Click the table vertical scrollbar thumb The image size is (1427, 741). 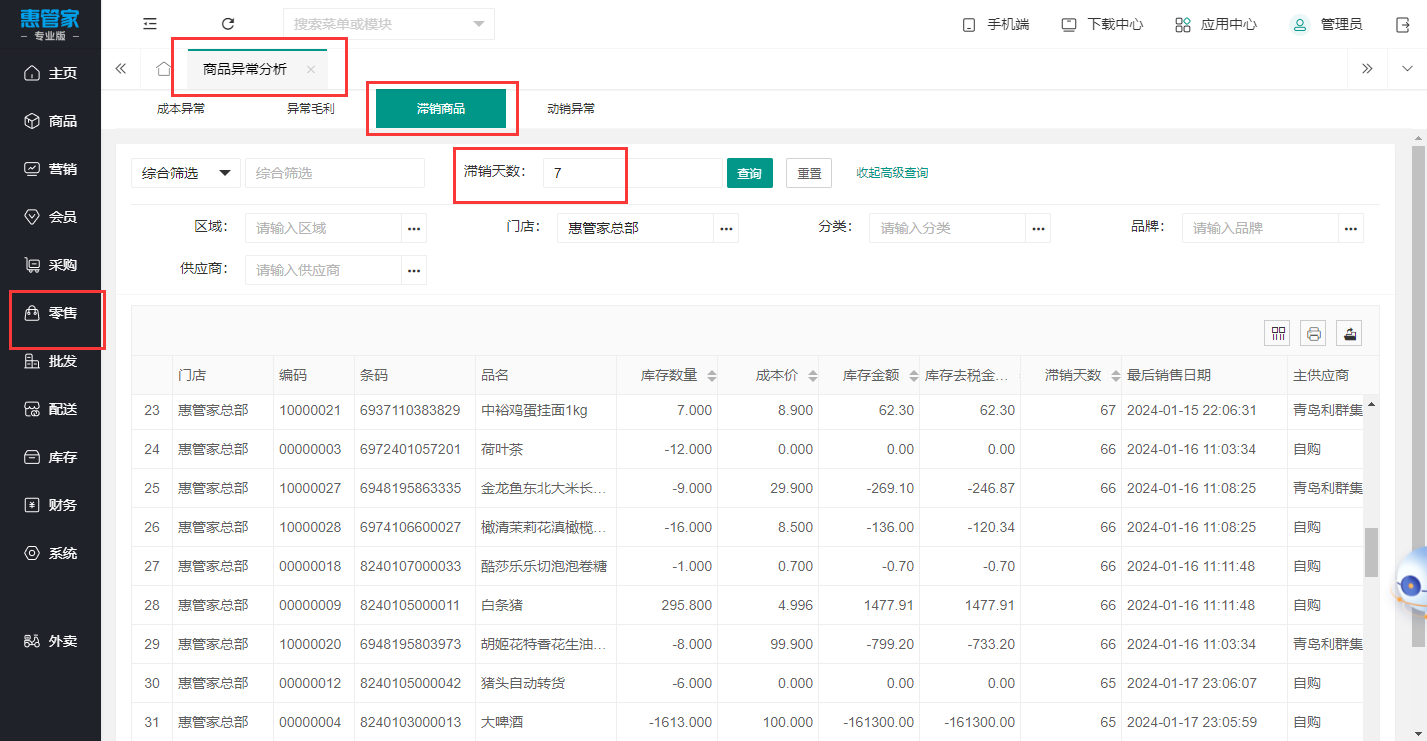click(1371, 553)
